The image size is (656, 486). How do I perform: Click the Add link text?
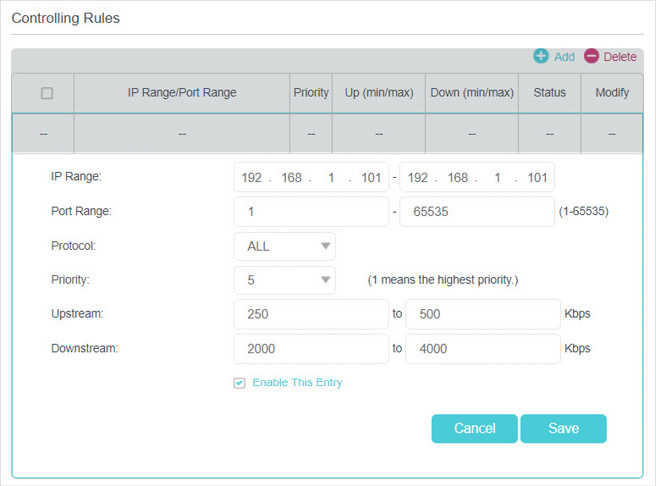(x=564, y=57)
